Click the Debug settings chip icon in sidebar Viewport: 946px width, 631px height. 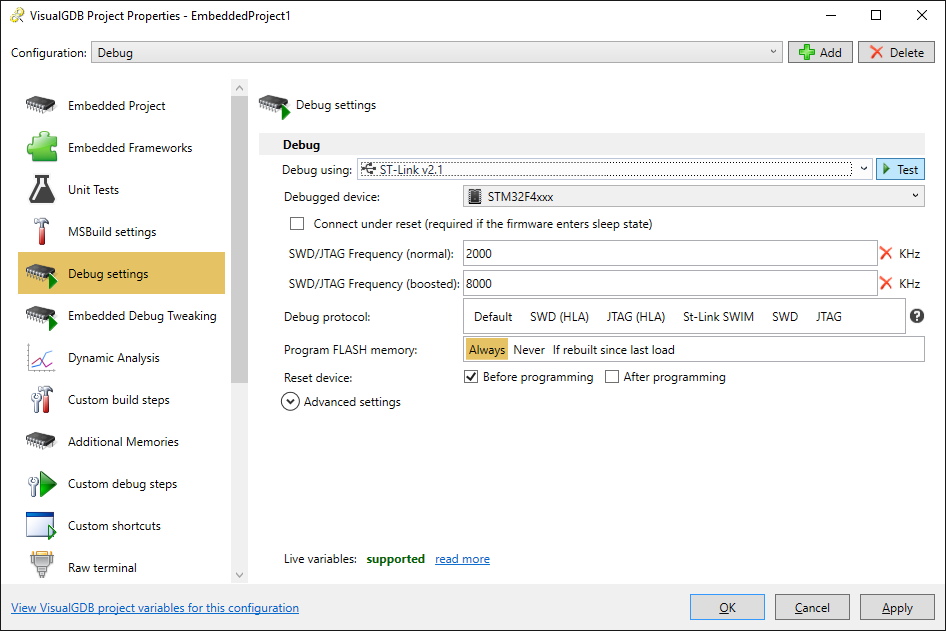coord(41,275)
